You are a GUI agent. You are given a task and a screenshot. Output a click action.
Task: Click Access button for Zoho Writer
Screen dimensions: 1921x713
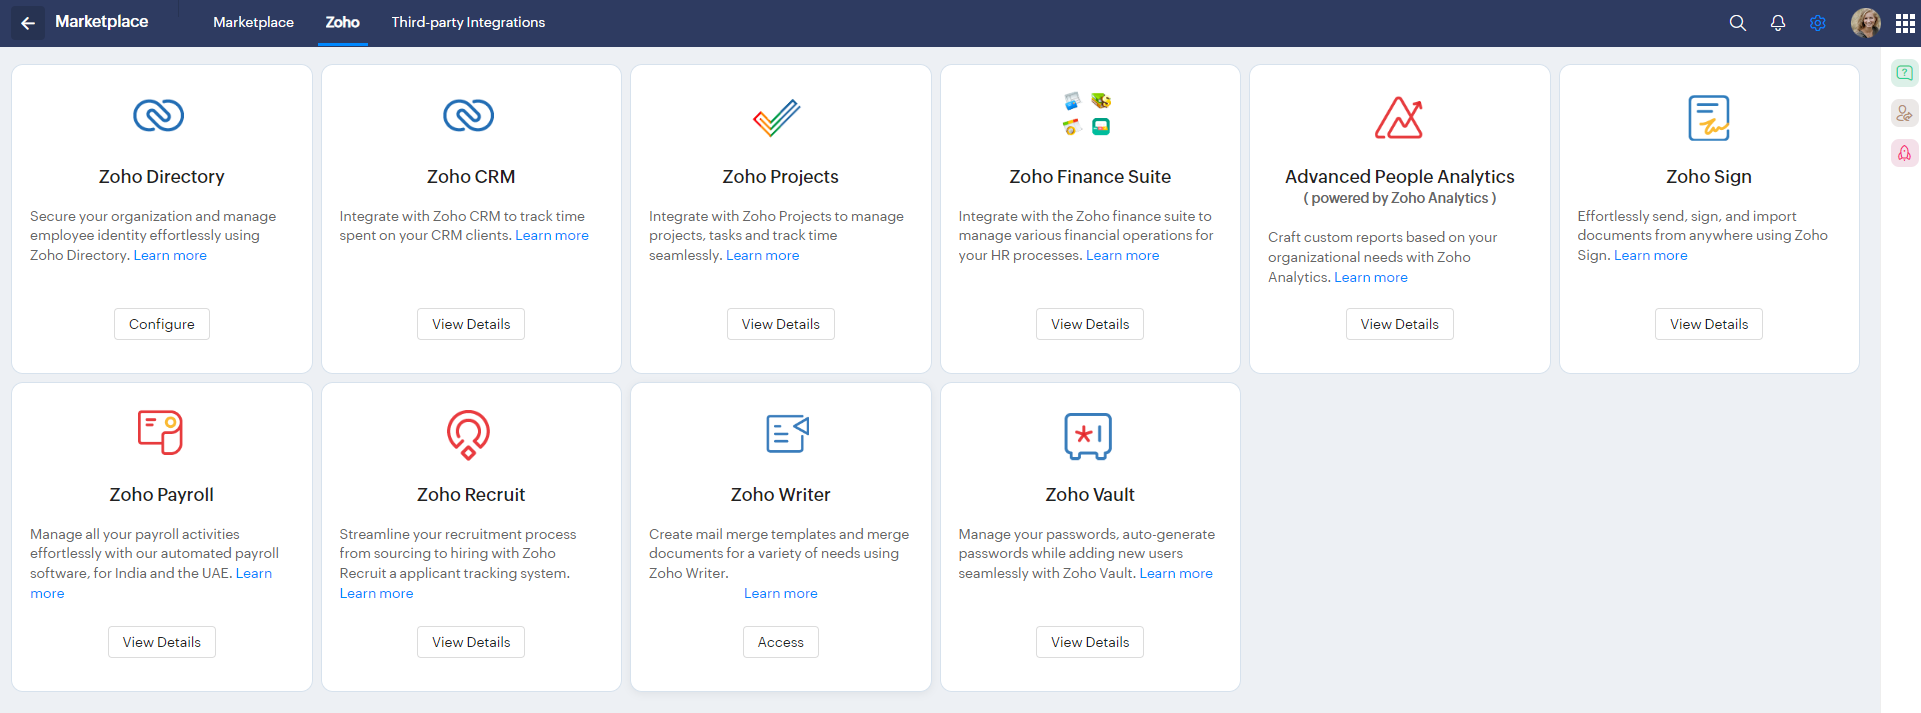pos(781,642)
